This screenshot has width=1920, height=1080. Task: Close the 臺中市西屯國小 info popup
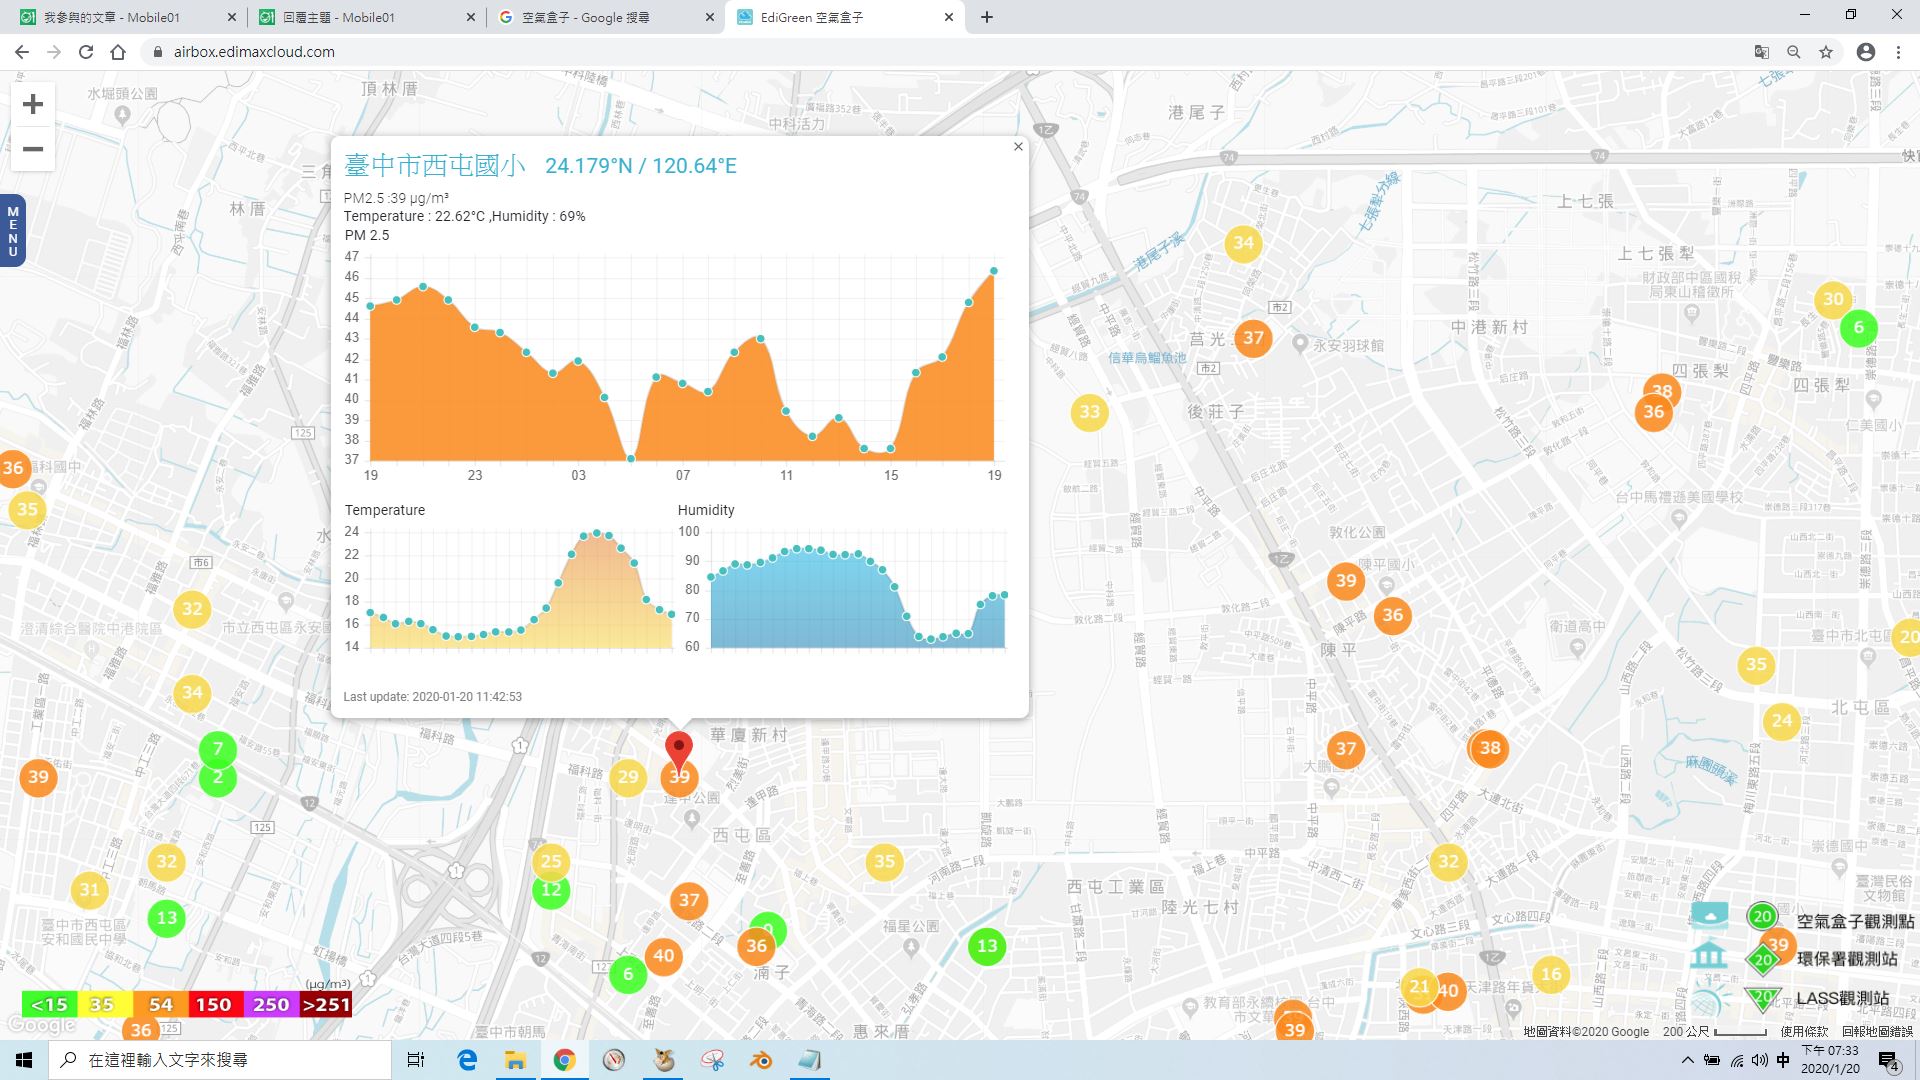1018,147
